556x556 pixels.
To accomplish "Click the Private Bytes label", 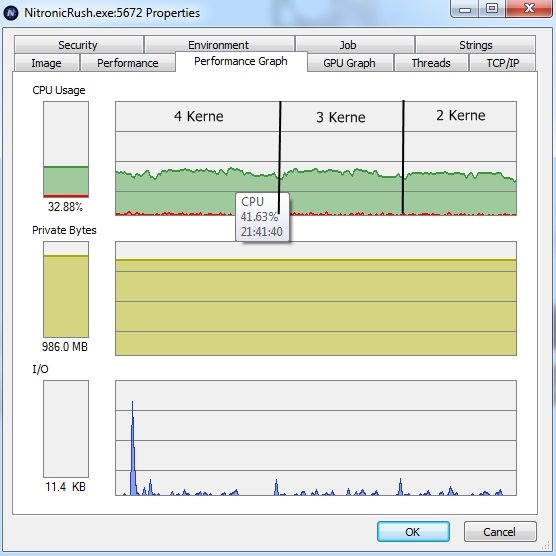I will pyautogui.click(x=64, y=230).
